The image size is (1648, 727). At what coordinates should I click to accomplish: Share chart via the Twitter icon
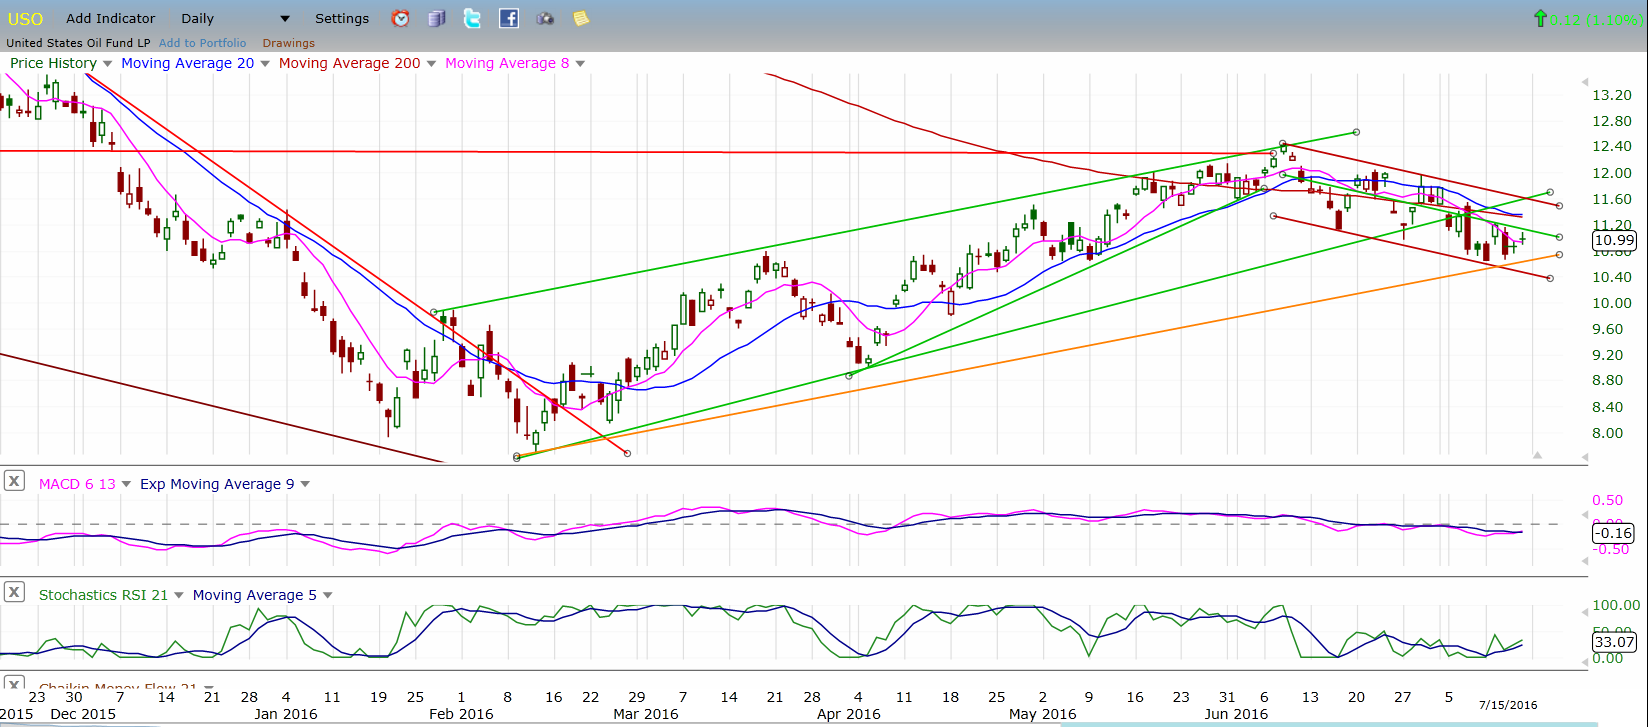(472, 18)
